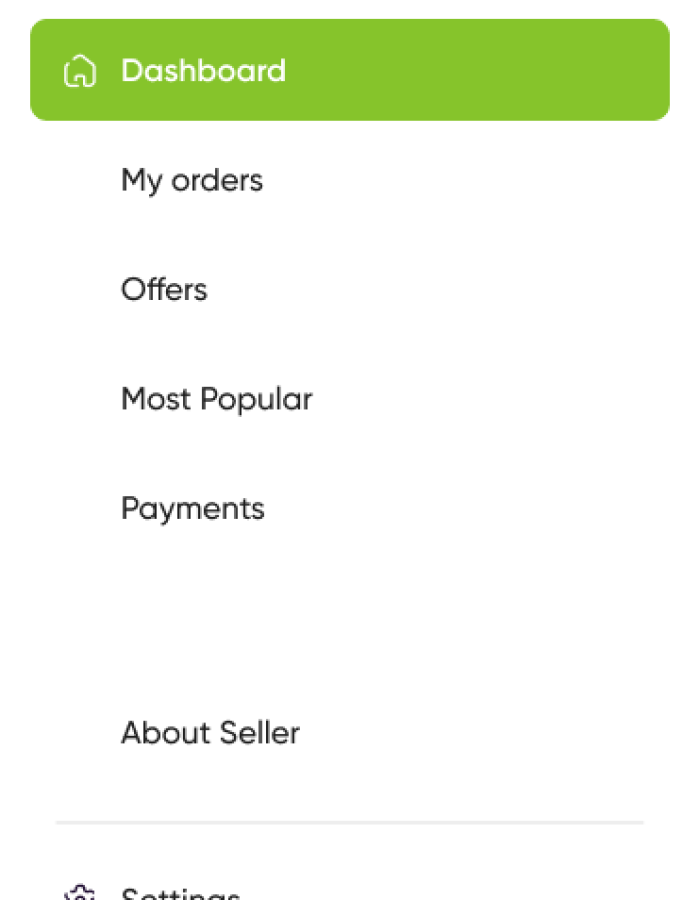Click the green Dashboard button

click(x=349, y=70)
